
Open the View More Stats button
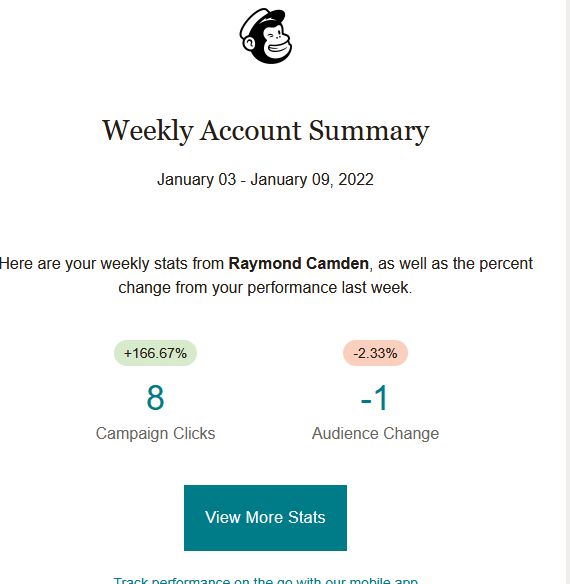(x=265, y=518)
